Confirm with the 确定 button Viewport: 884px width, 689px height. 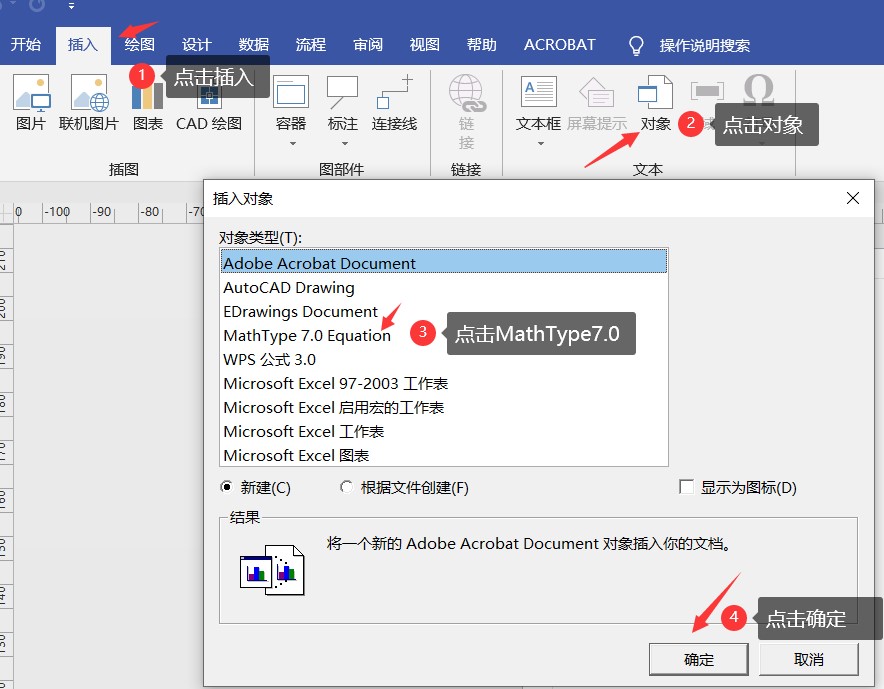point(698,658)
